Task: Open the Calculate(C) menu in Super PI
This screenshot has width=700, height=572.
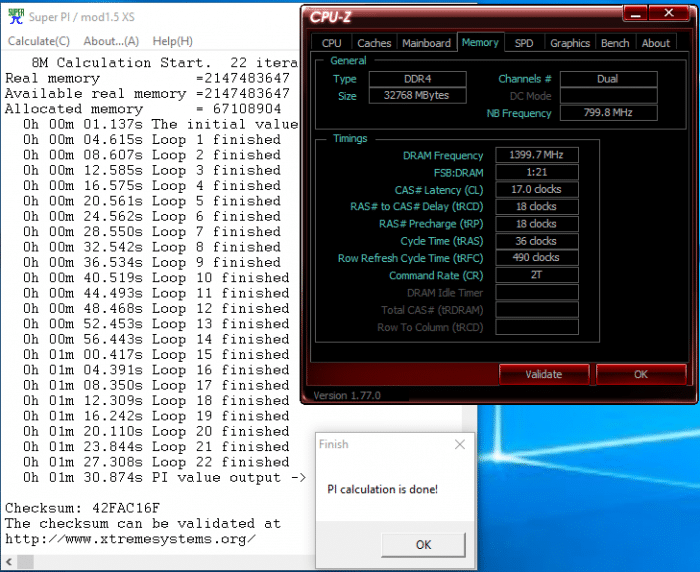Action: [x=39, y=41]
